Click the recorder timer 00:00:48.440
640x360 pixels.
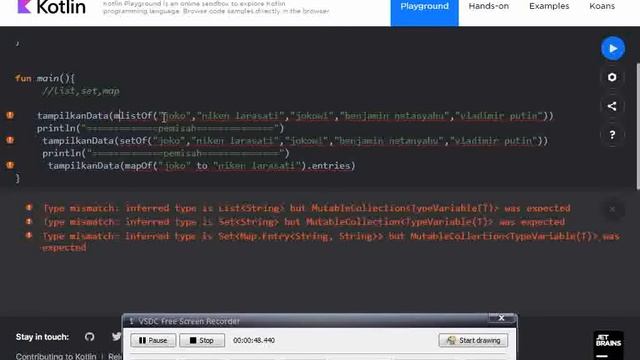tap(253, 340)
